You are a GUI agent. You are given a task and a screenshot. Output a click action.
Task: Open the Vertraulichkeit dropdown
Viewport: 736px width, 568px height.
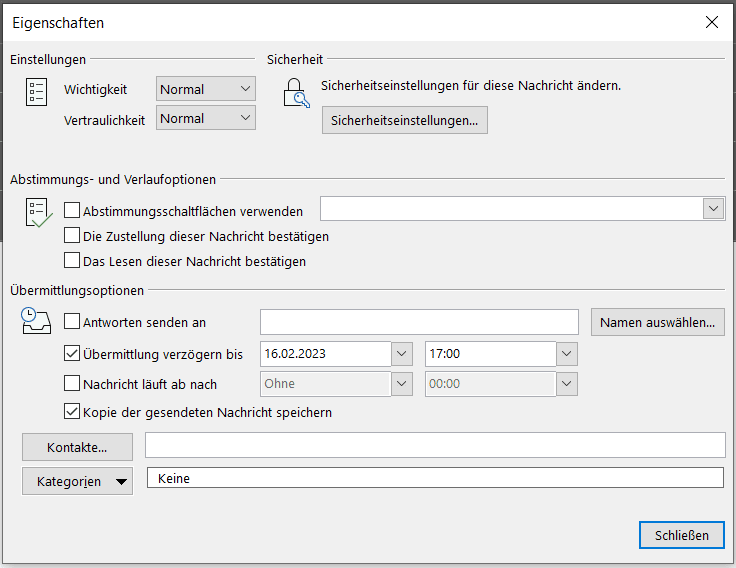(206, 118)
